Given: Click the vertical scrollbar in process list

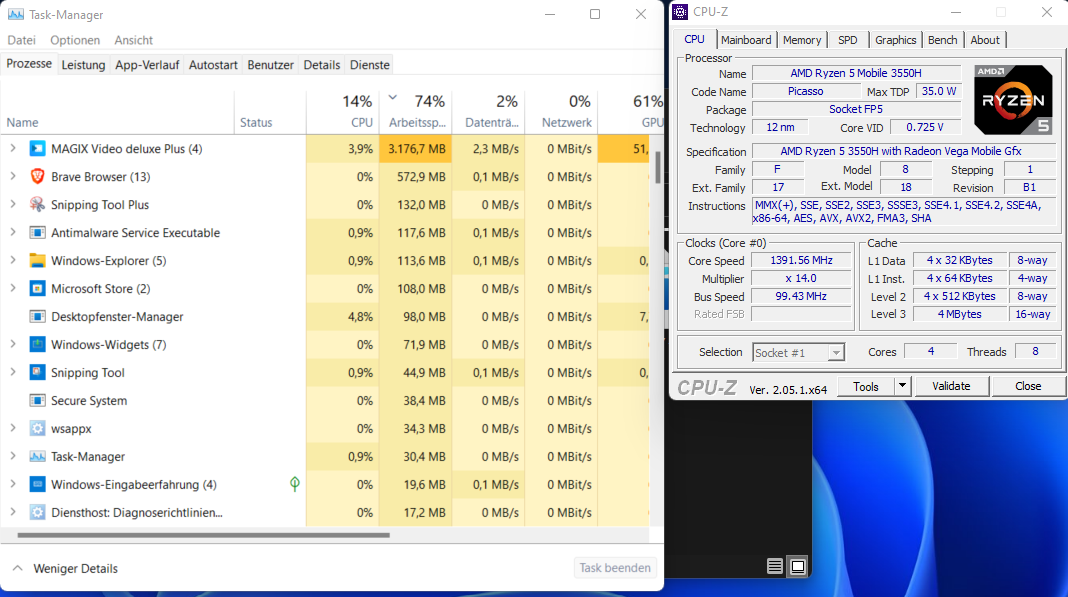Looking at the screenshot, I should tap(657, 167).
